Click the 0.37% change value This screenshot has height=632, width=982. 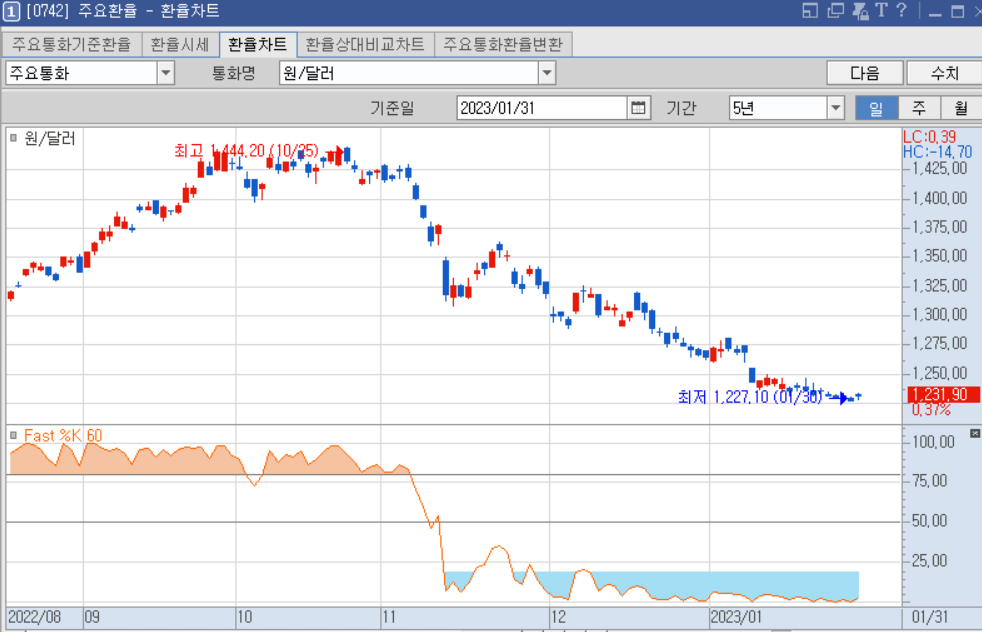point(931,410)
